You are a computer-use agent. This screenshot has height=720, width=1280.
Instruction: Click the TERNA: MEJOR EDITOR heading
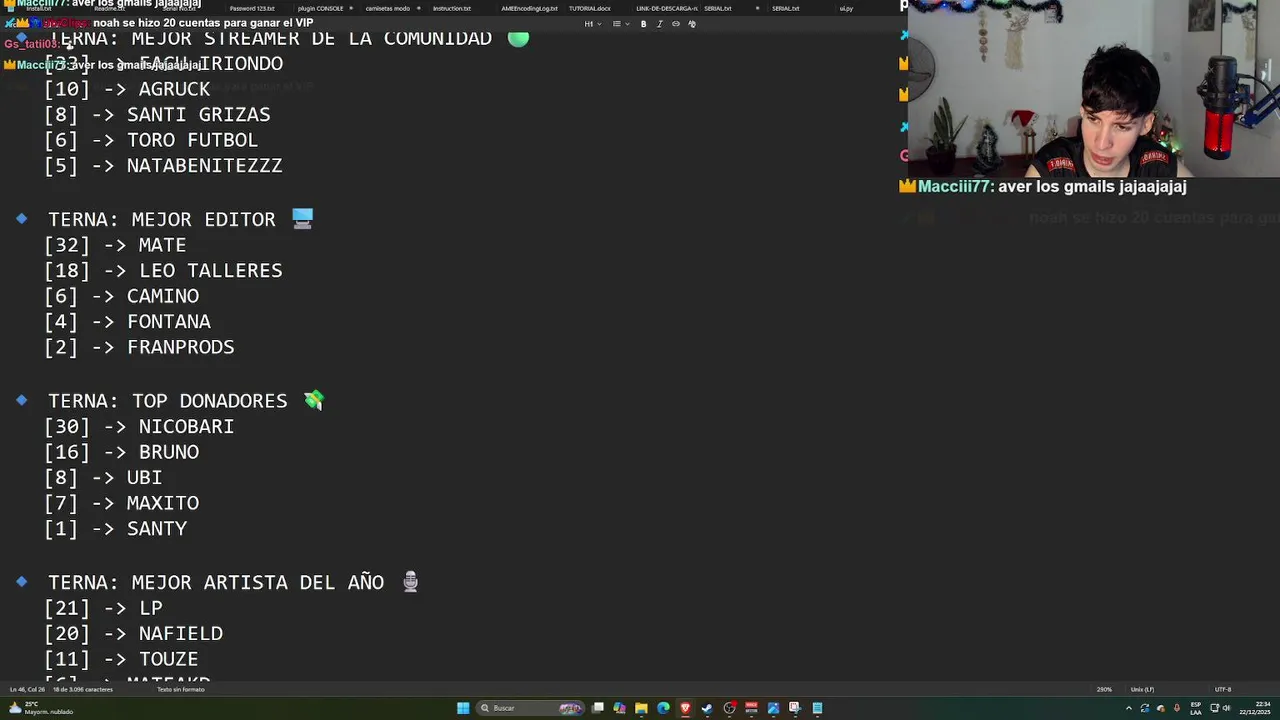click(x=161, y=219)
